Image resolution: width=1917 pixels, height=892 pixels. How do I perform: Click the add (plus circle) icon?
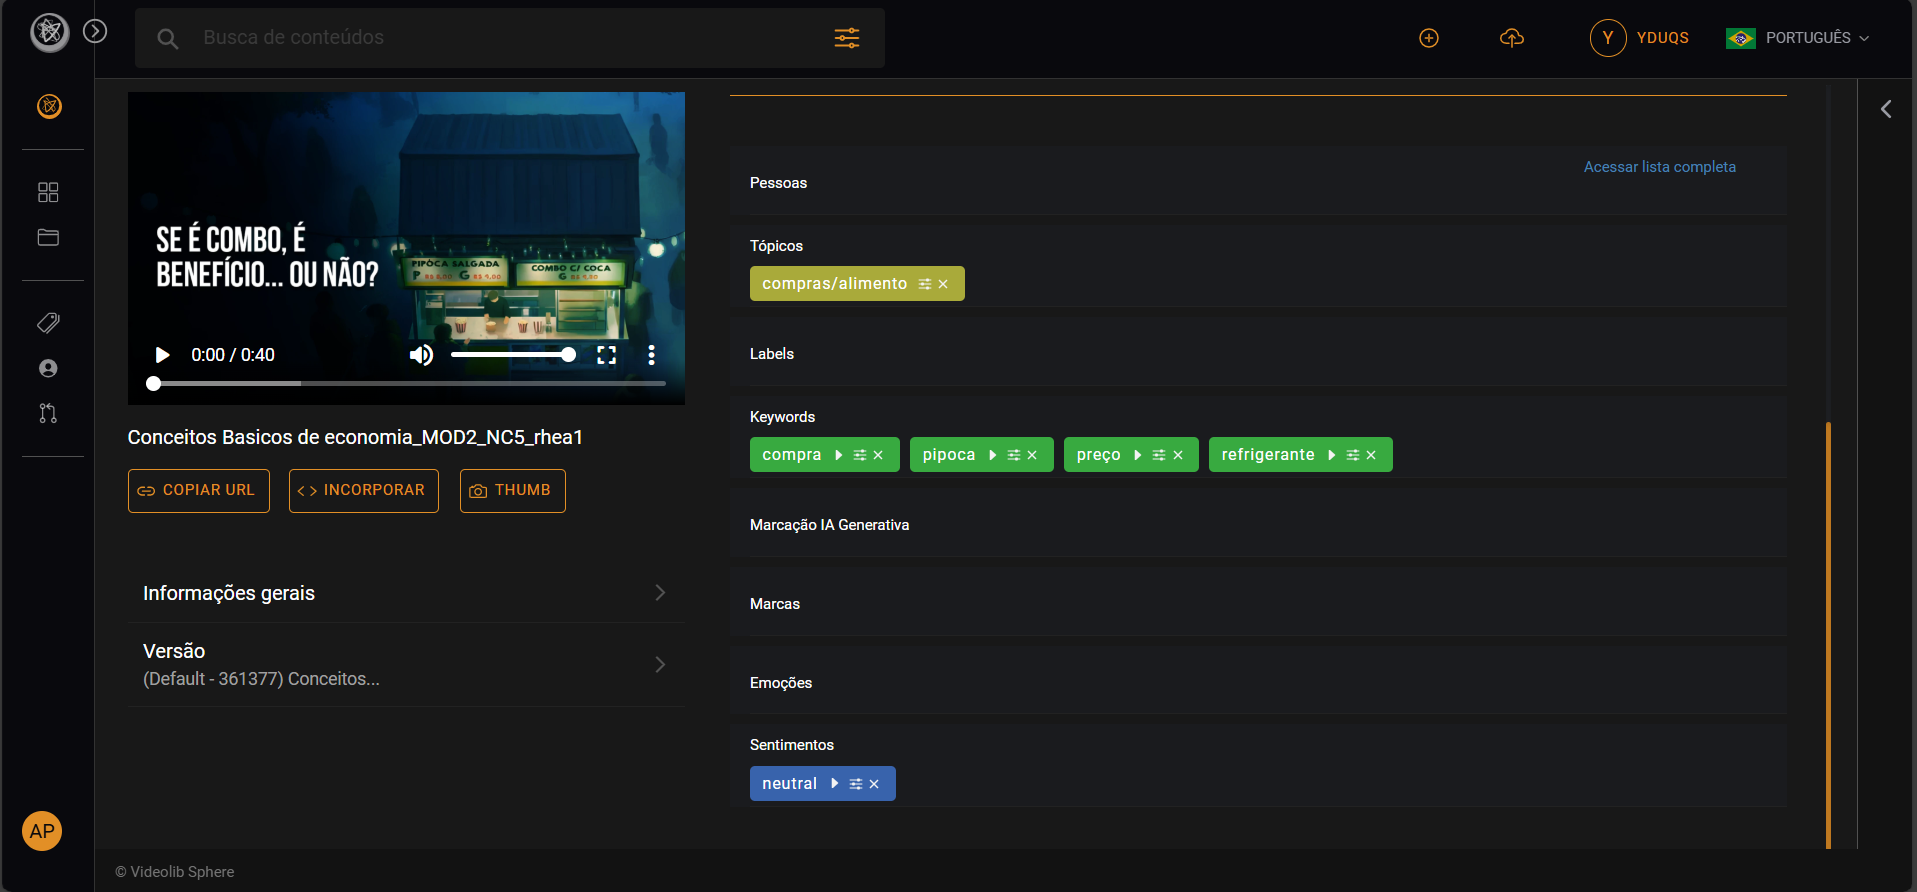coord(1429,38)
